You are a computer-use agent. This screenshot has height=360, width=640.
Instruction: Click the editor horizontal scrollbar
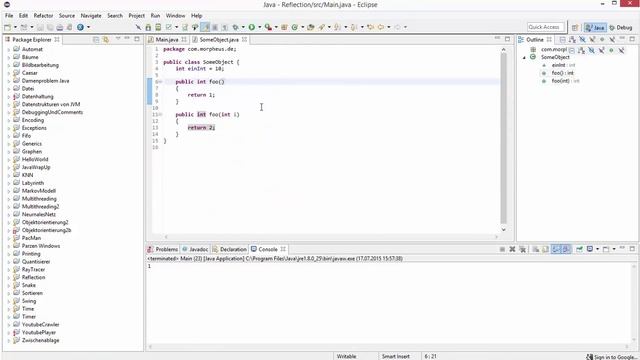point(331,237)
